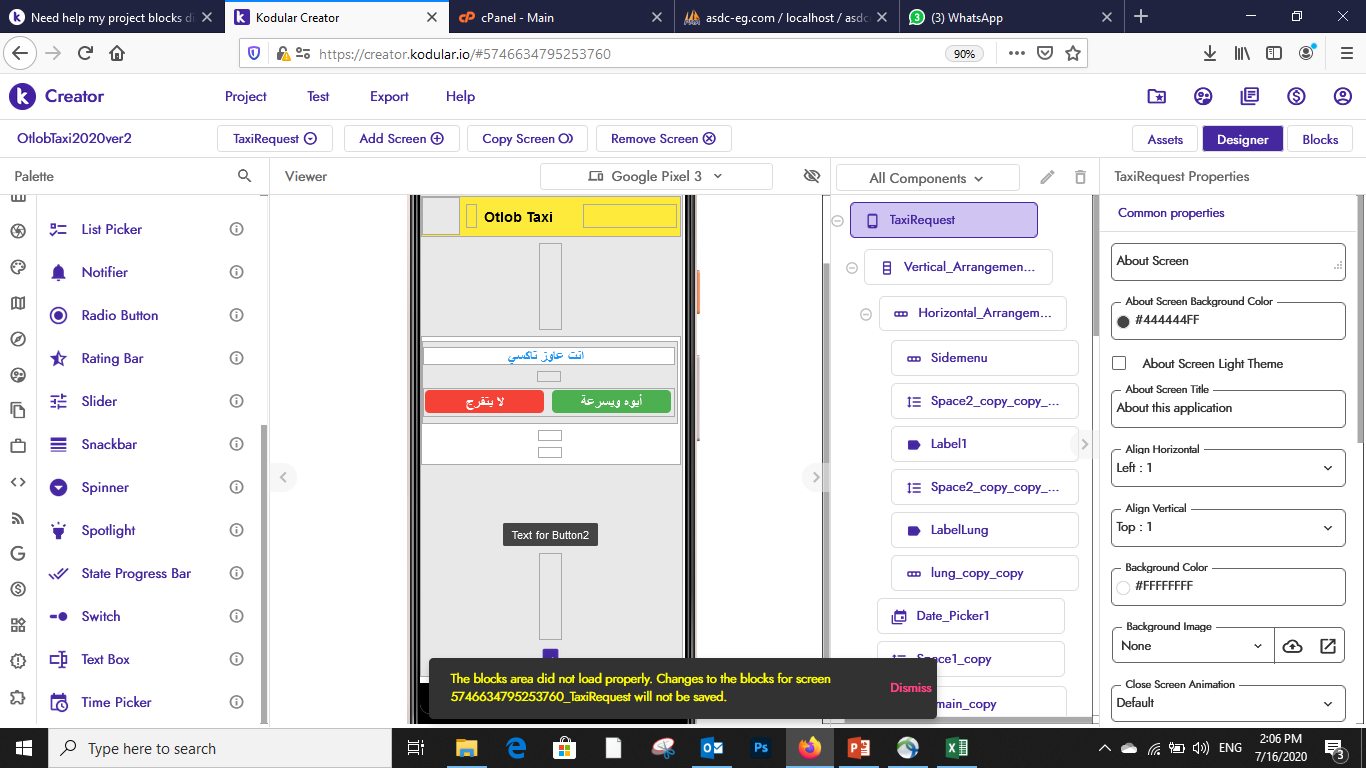The image size is (1366, 768).
Task: Open Photoshop from the Windows taskbar
Action: click(x=761, y=748)
